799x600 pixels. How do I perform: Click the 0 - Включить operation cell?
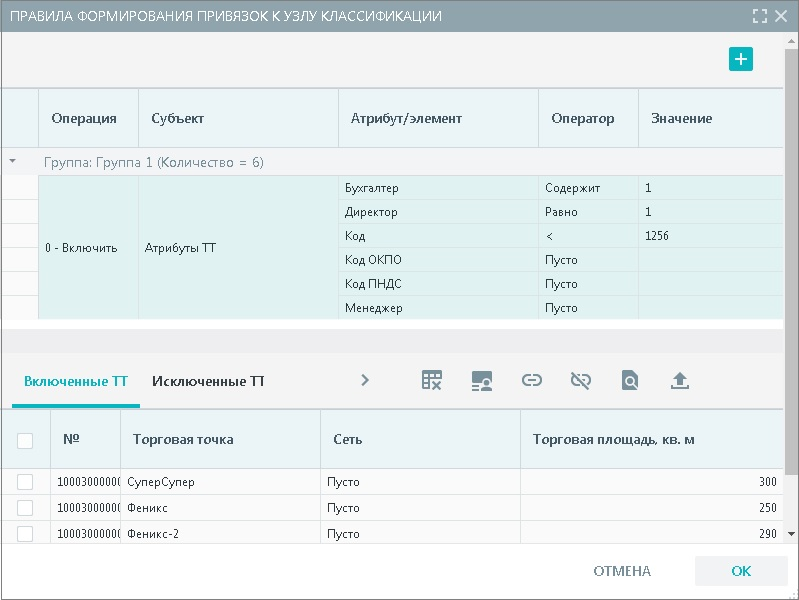point(89,248)
